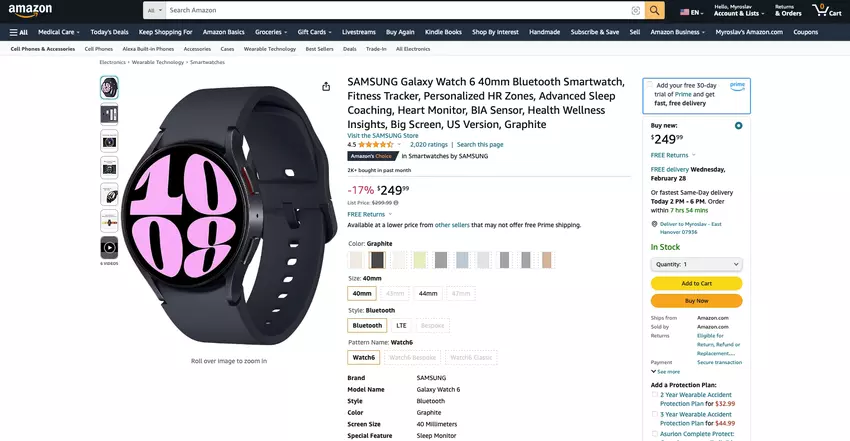Play the product videos thumbnail
Image resolution: width=850 pixels, height=441 pixels.
pyautogui.click(x=109, y=247)
